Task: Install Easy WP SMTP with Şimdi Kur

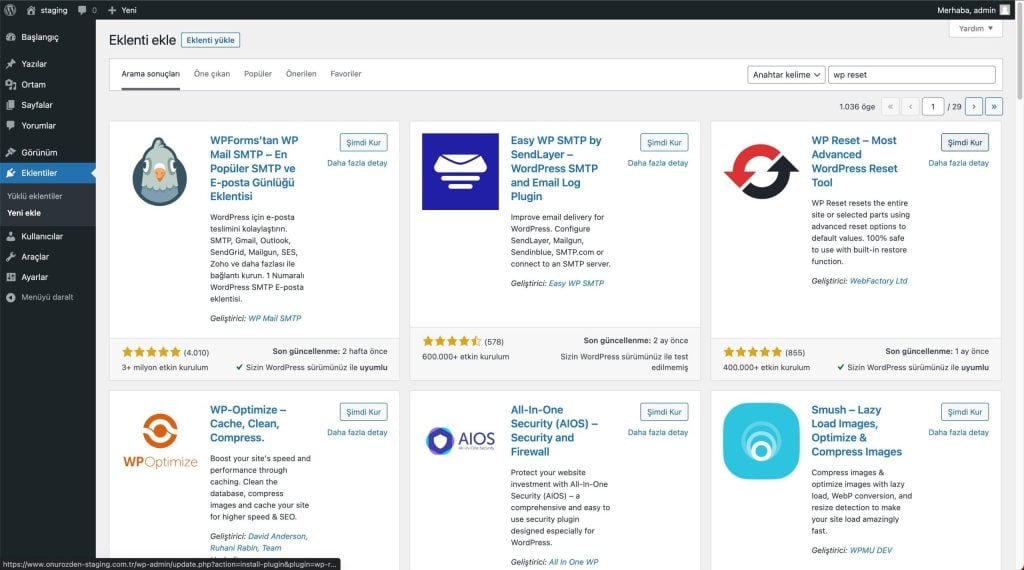Action: [x=664, y=142]
